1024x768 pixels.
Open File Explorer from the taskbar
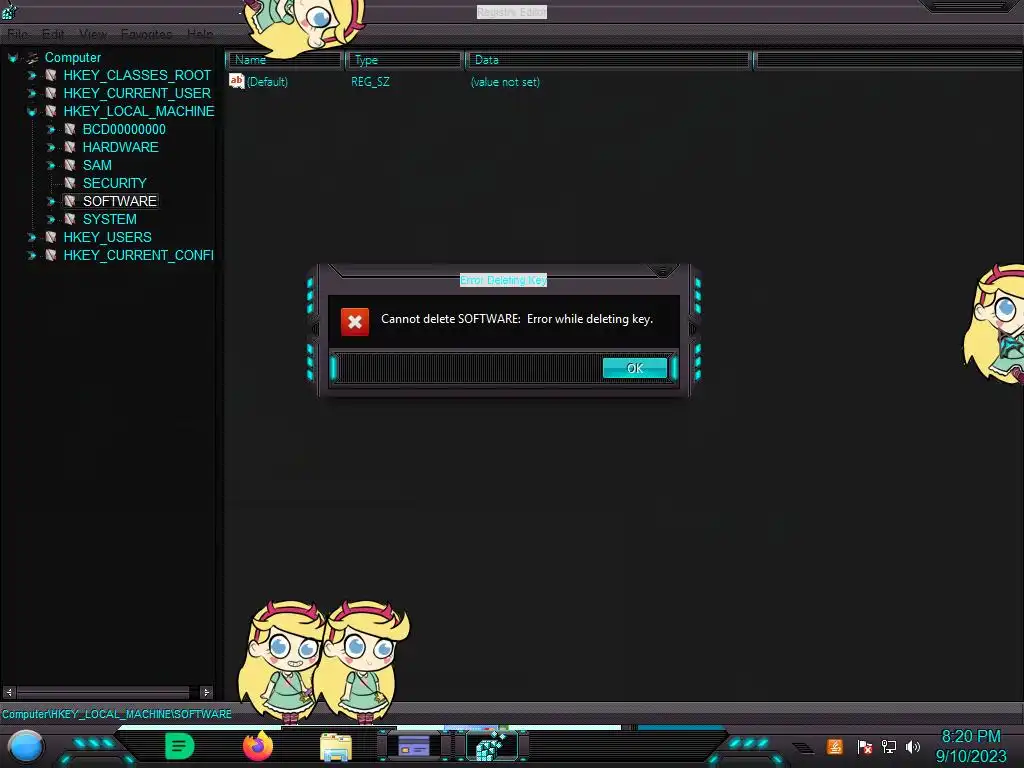336,747
